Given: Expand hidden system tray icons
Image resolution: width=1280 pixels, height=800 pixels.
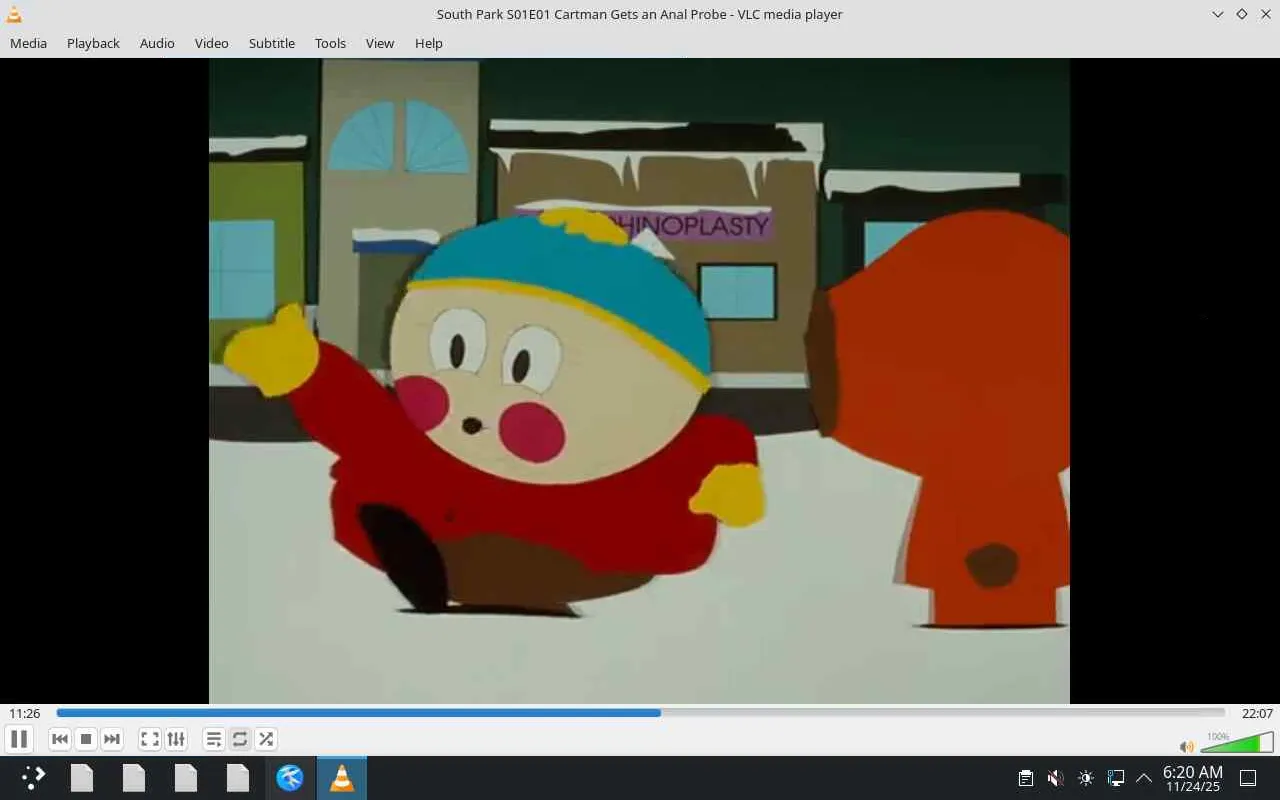Looking at the screenshot, I should pyautogui.click(x=1144, y=778).
